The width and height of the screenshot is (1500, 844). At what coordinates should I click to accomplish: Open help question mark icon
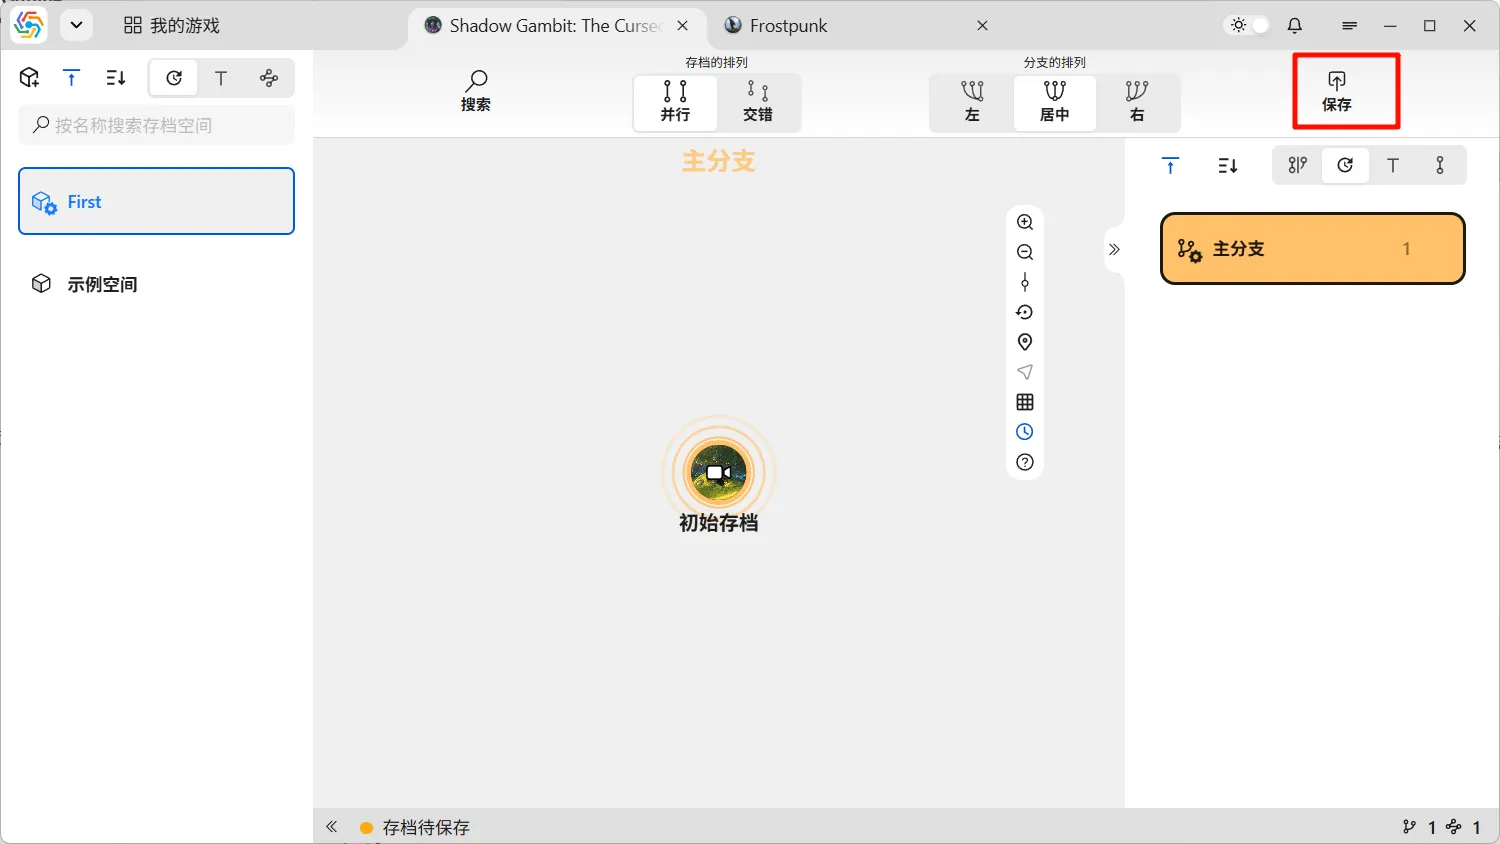coord(1025,462)
